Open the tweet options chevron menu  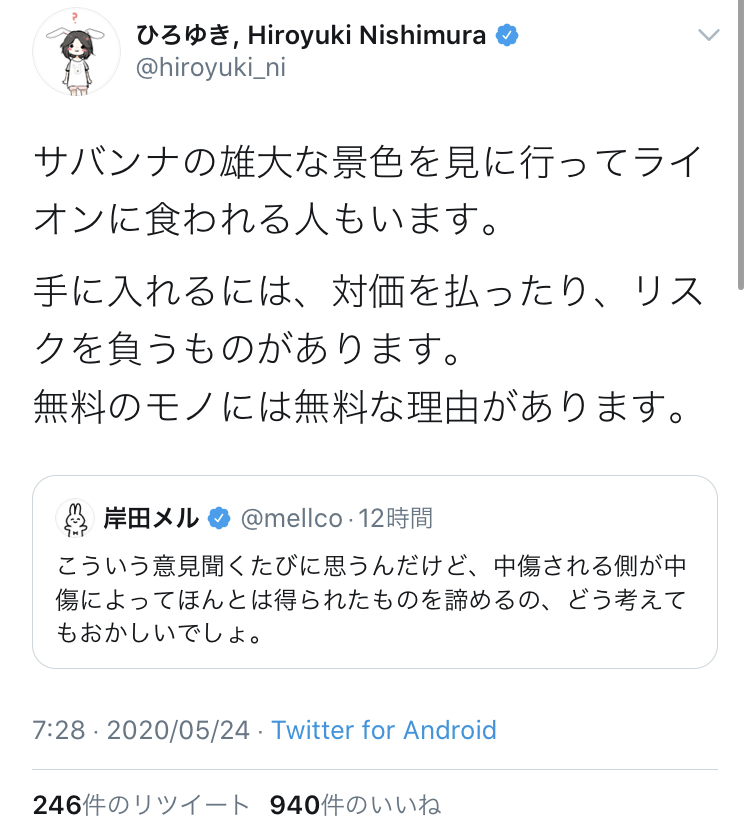point(708,35)
